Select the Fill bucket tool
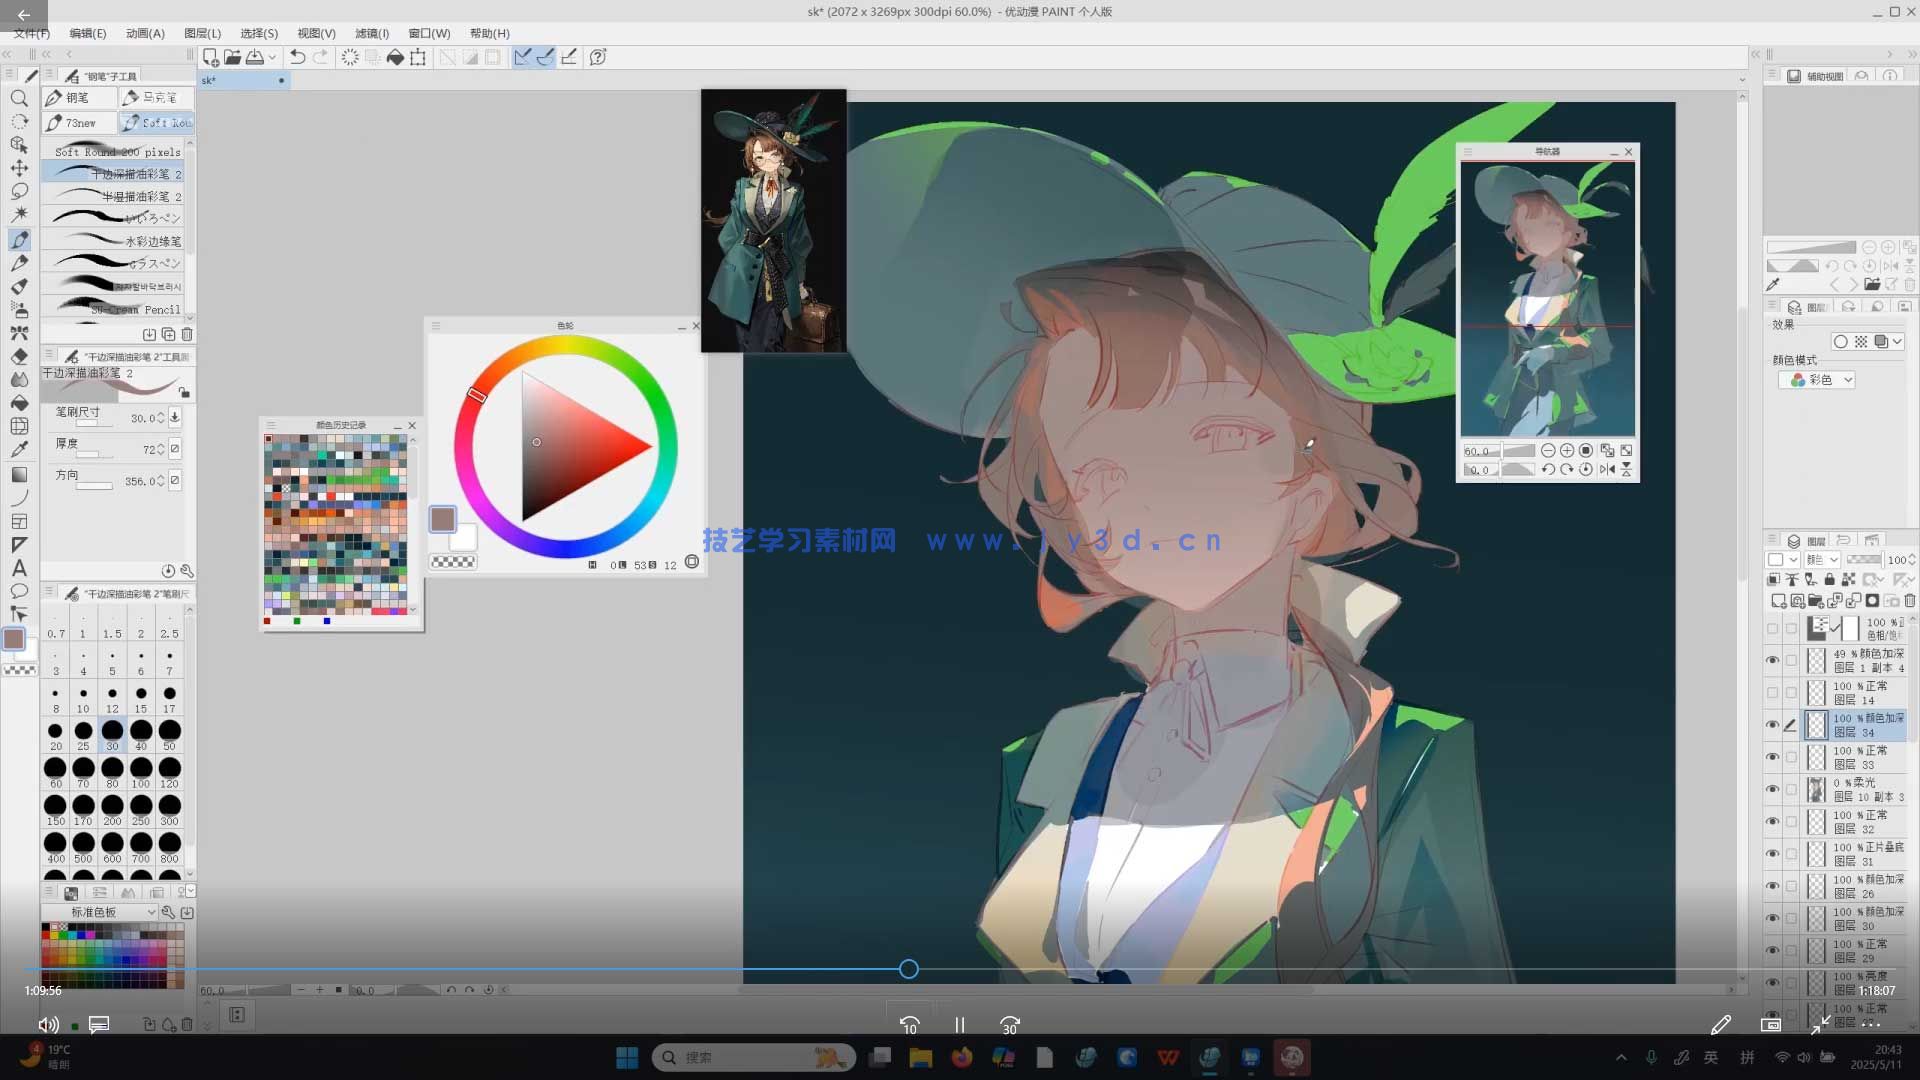The image size is (1920, 1080). 19,403
